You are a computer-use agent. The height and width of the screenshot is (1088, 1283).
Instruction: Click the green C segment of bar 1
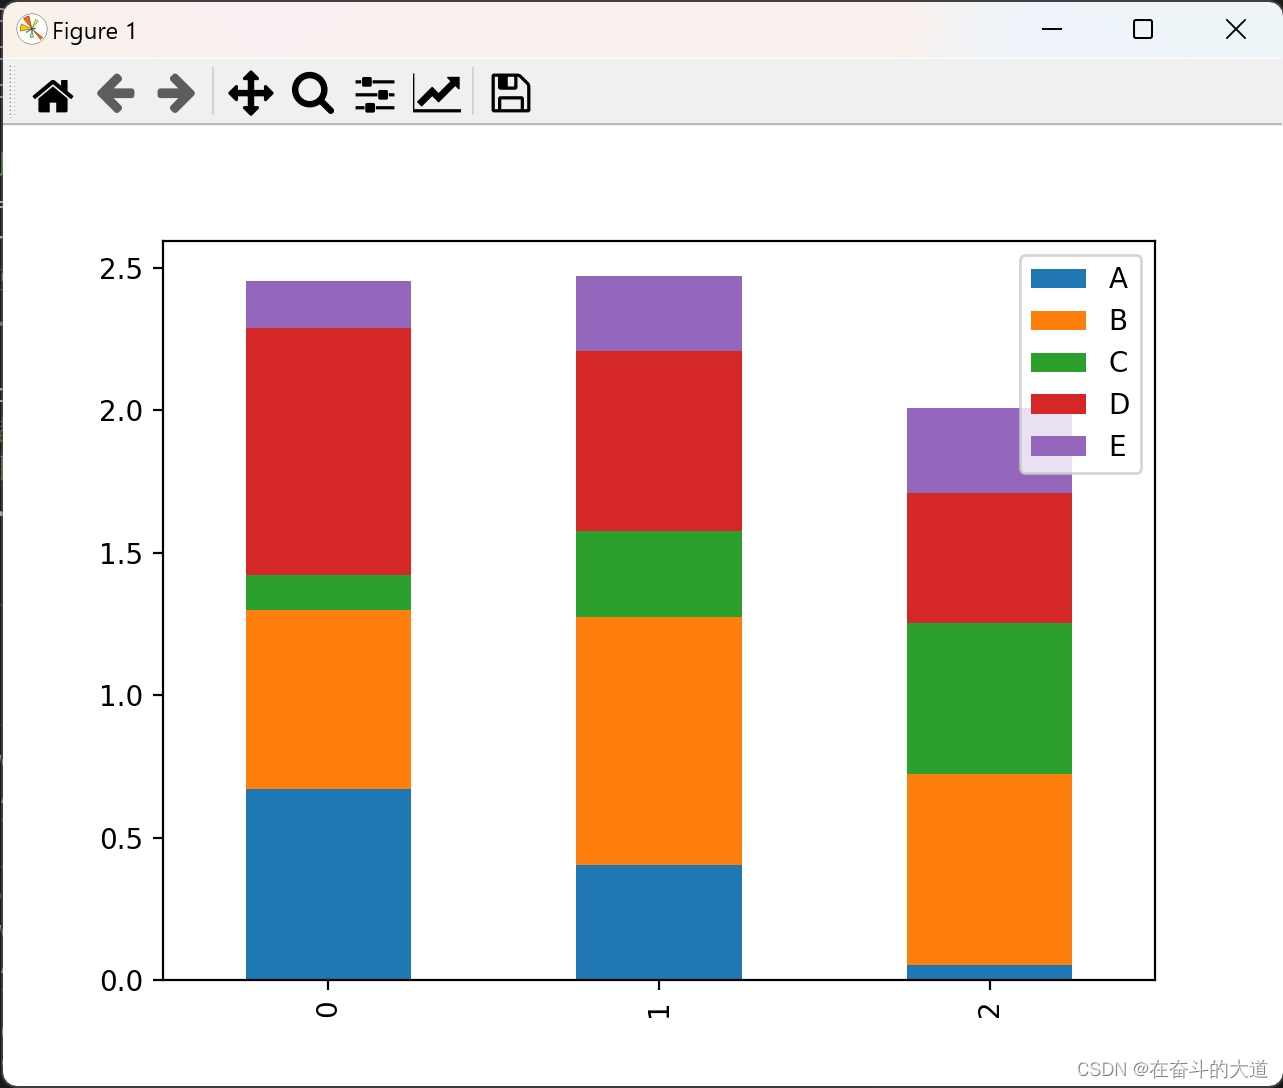(658, 574)
